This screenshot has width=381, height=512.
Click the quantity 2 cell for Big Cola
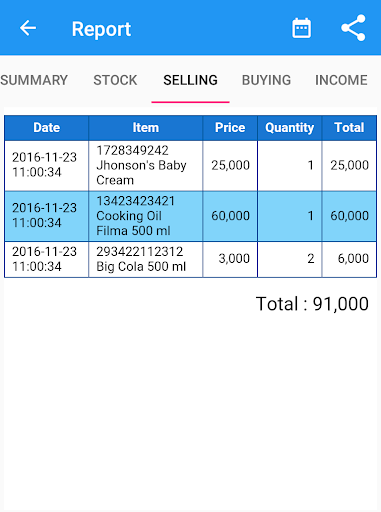click(x=290, y=259)
